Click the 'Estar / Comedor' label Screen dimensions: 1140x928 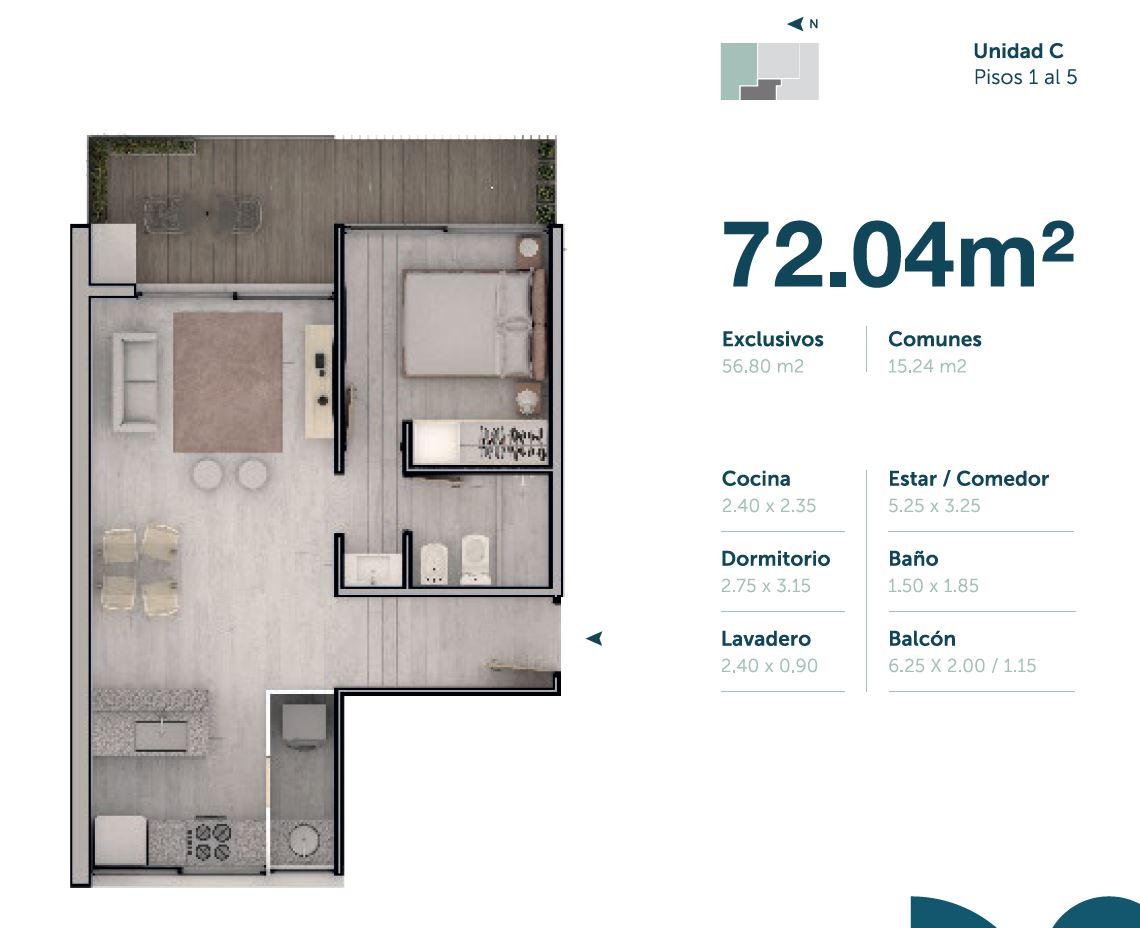point(968,479)
